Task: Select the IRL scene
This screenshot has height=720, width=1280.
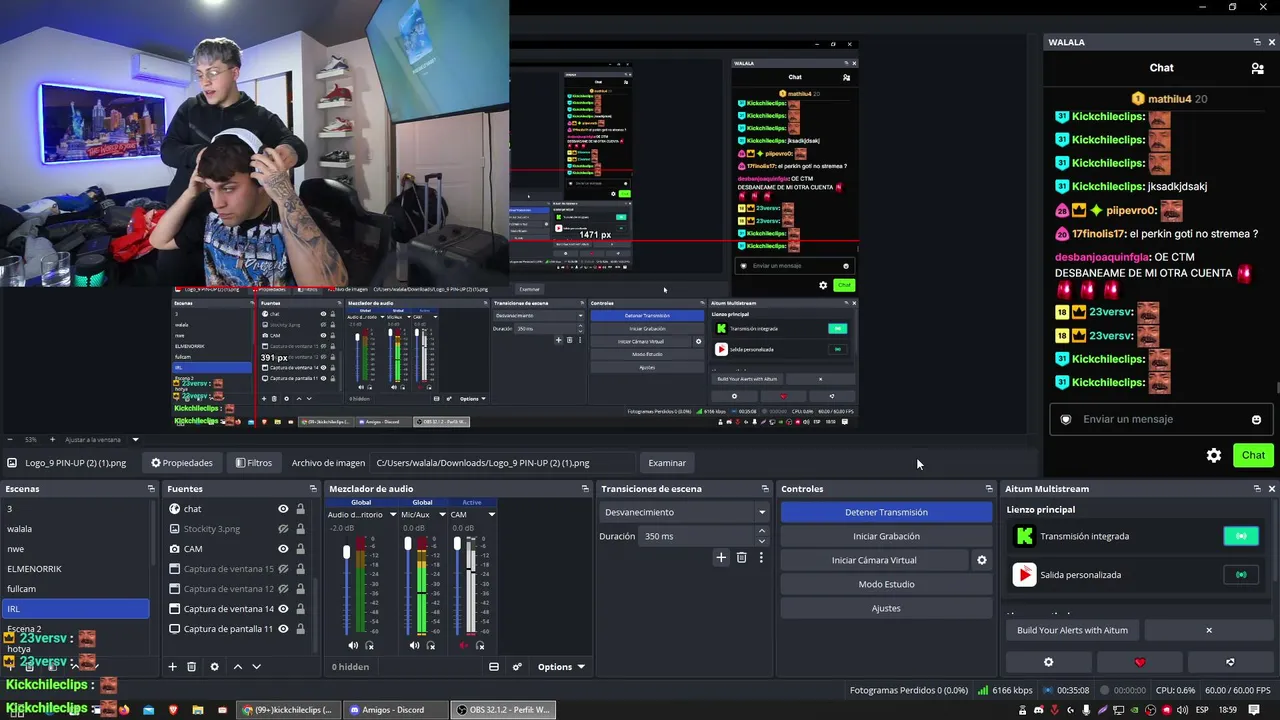Action: pyautogui.click(x=75, y=609)
